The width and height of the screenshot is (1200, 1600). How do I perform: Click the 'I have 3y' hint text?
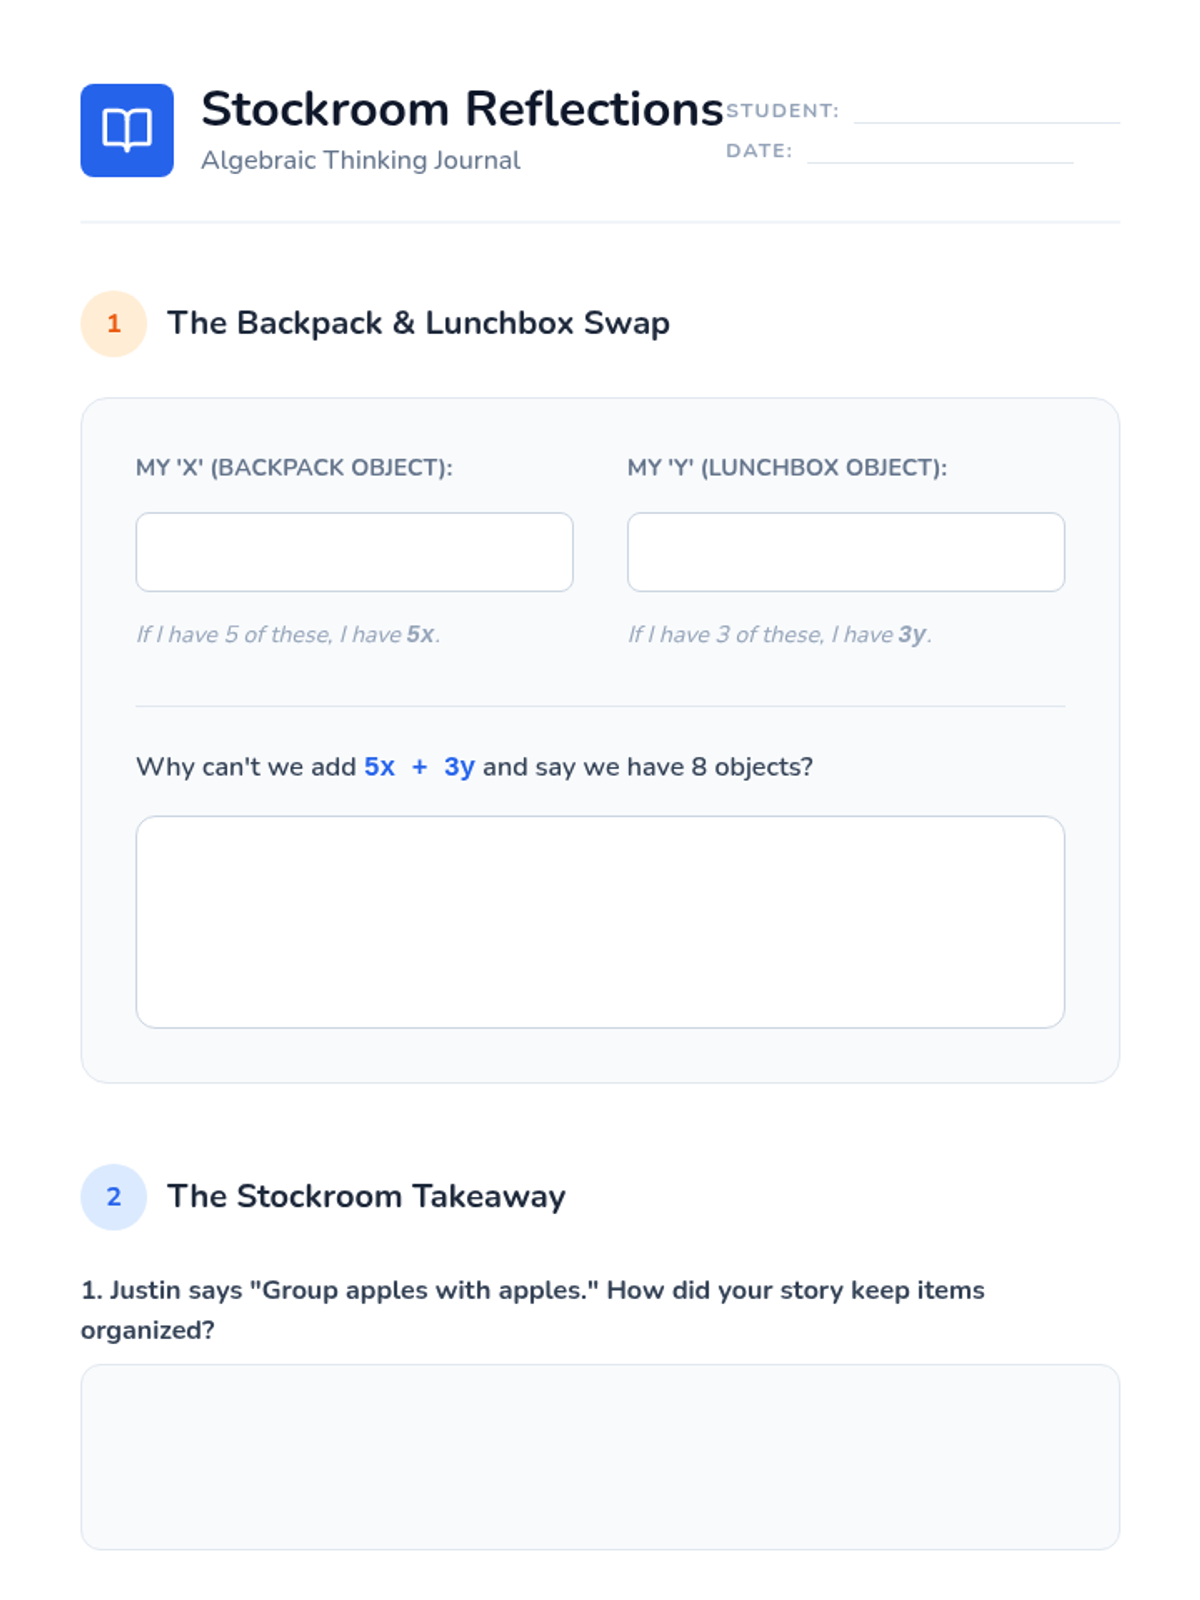click(779, 634)
